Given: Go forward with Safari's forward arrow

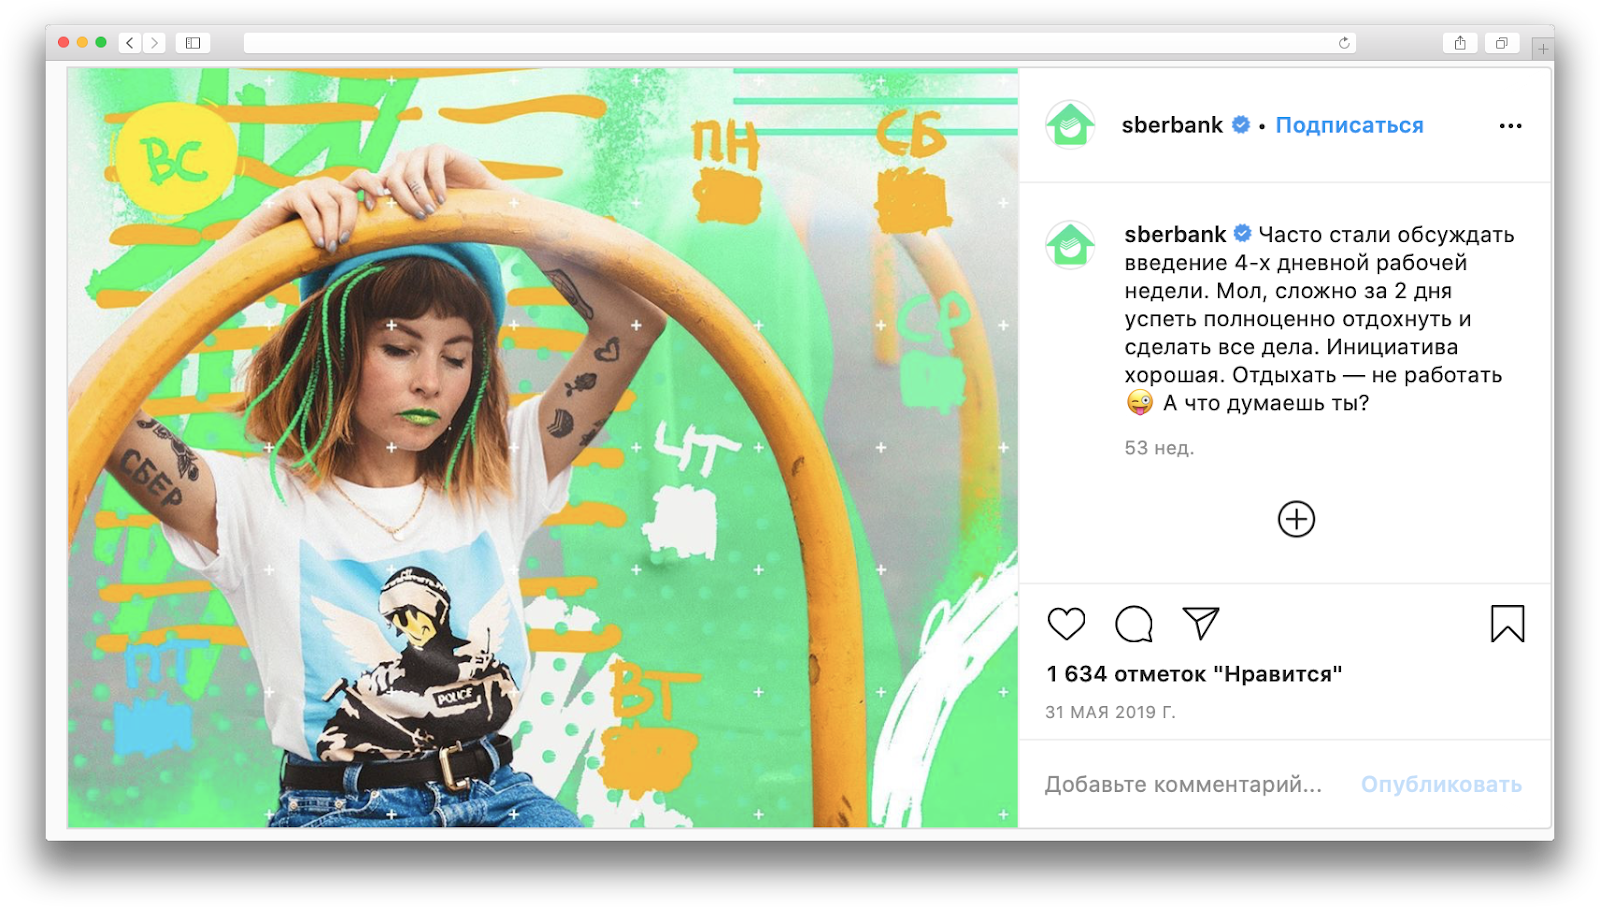Looking at the screenshot, I should tap(154, 43).
